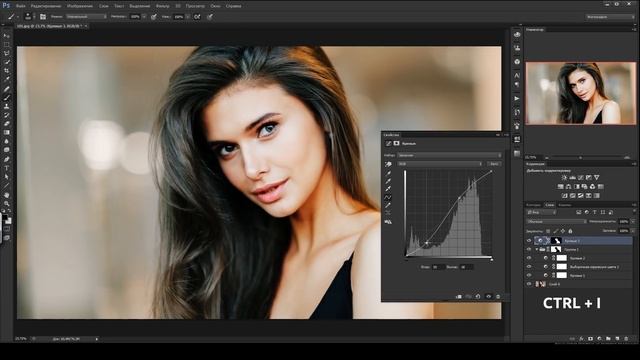Click the Navigator preview thumbnail

pyautogui.click(x=580, y=93)
